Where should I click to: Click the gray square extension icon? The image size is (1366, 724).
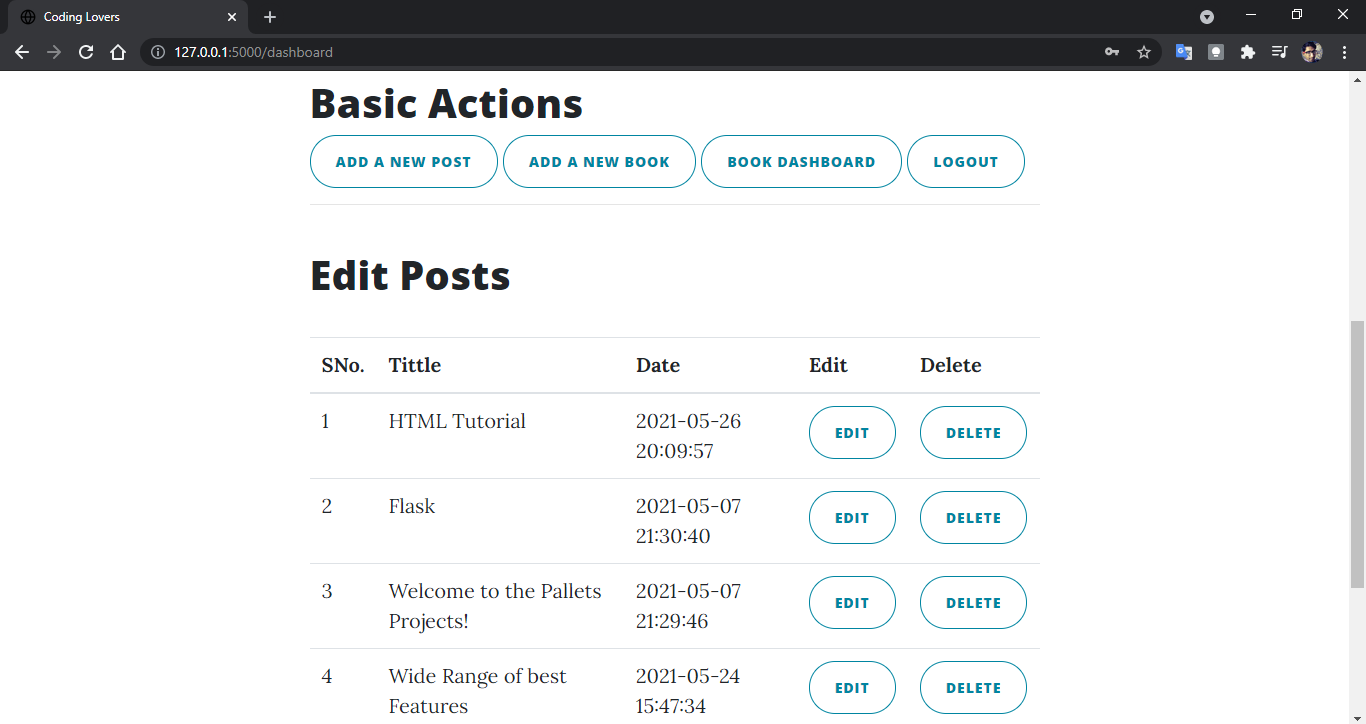1216,52
